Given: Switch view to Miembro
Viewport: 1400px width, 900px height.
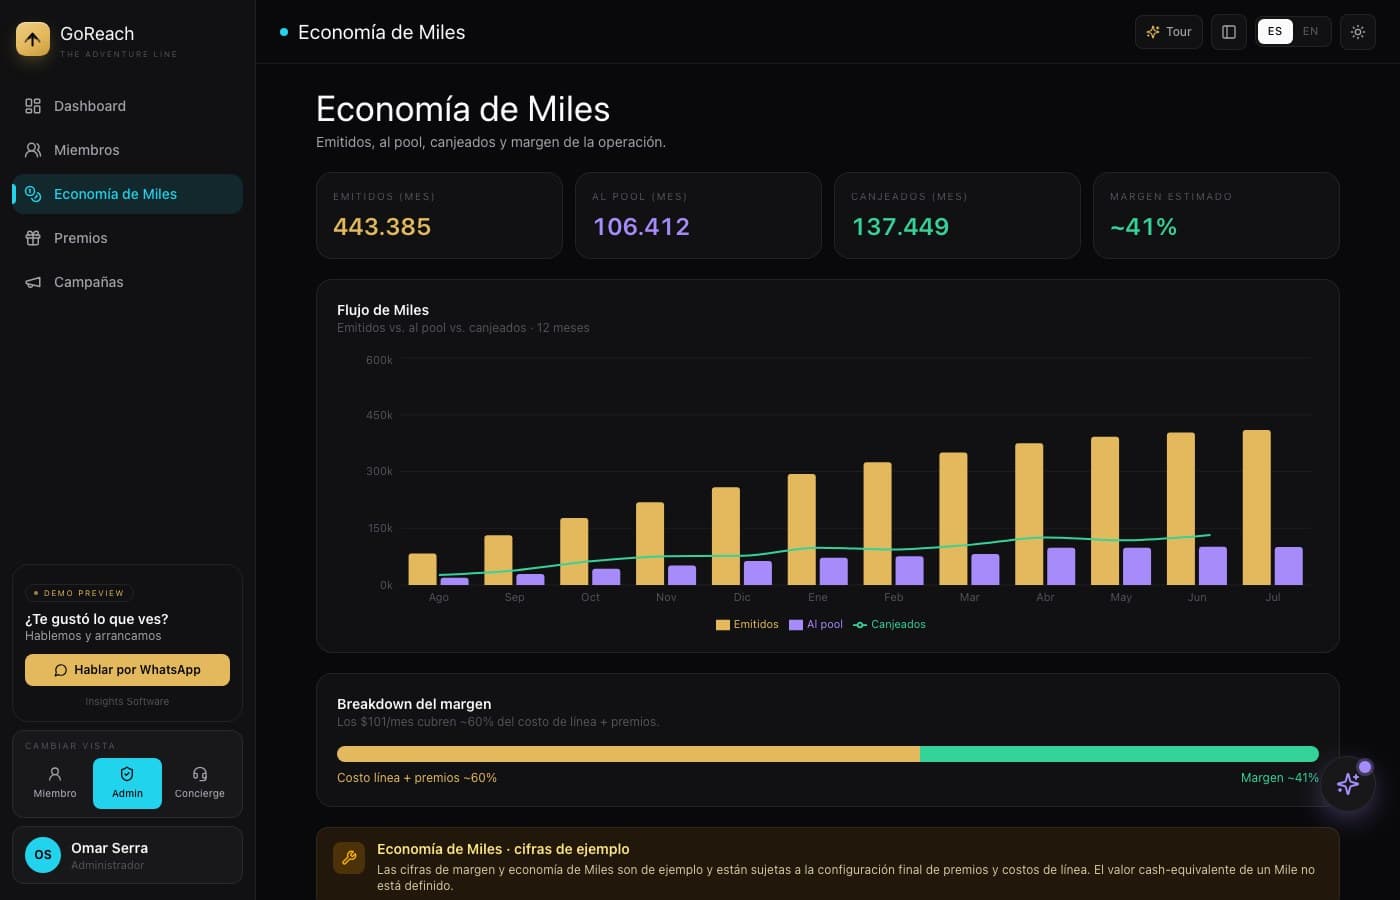Looking at the screenshot, I should [x=55, y=783].
